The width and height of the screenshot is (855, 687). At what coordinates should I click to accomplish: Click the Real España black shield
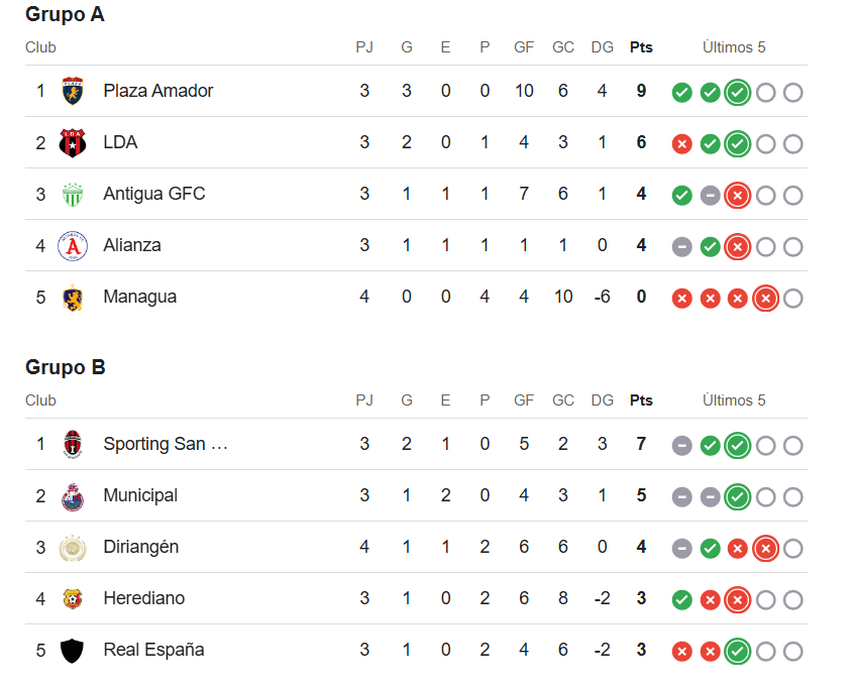[72, 651]
